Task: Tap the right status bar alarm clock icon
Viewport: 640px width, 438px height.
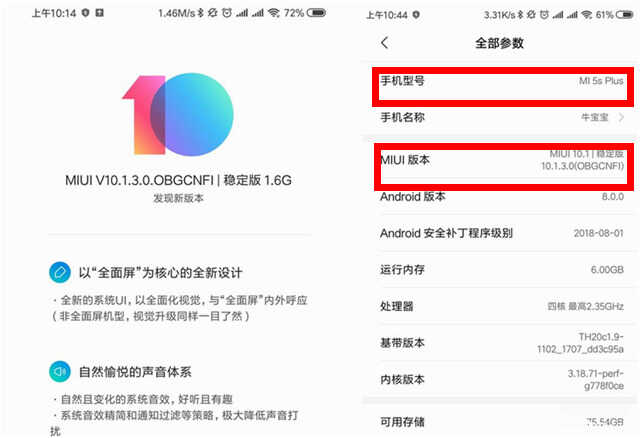Action: click(x=544, y=15)
